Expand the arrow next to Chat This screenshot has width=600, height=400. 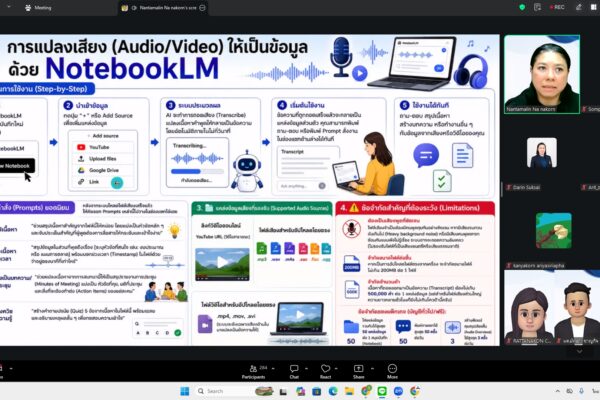click(306, 369)
